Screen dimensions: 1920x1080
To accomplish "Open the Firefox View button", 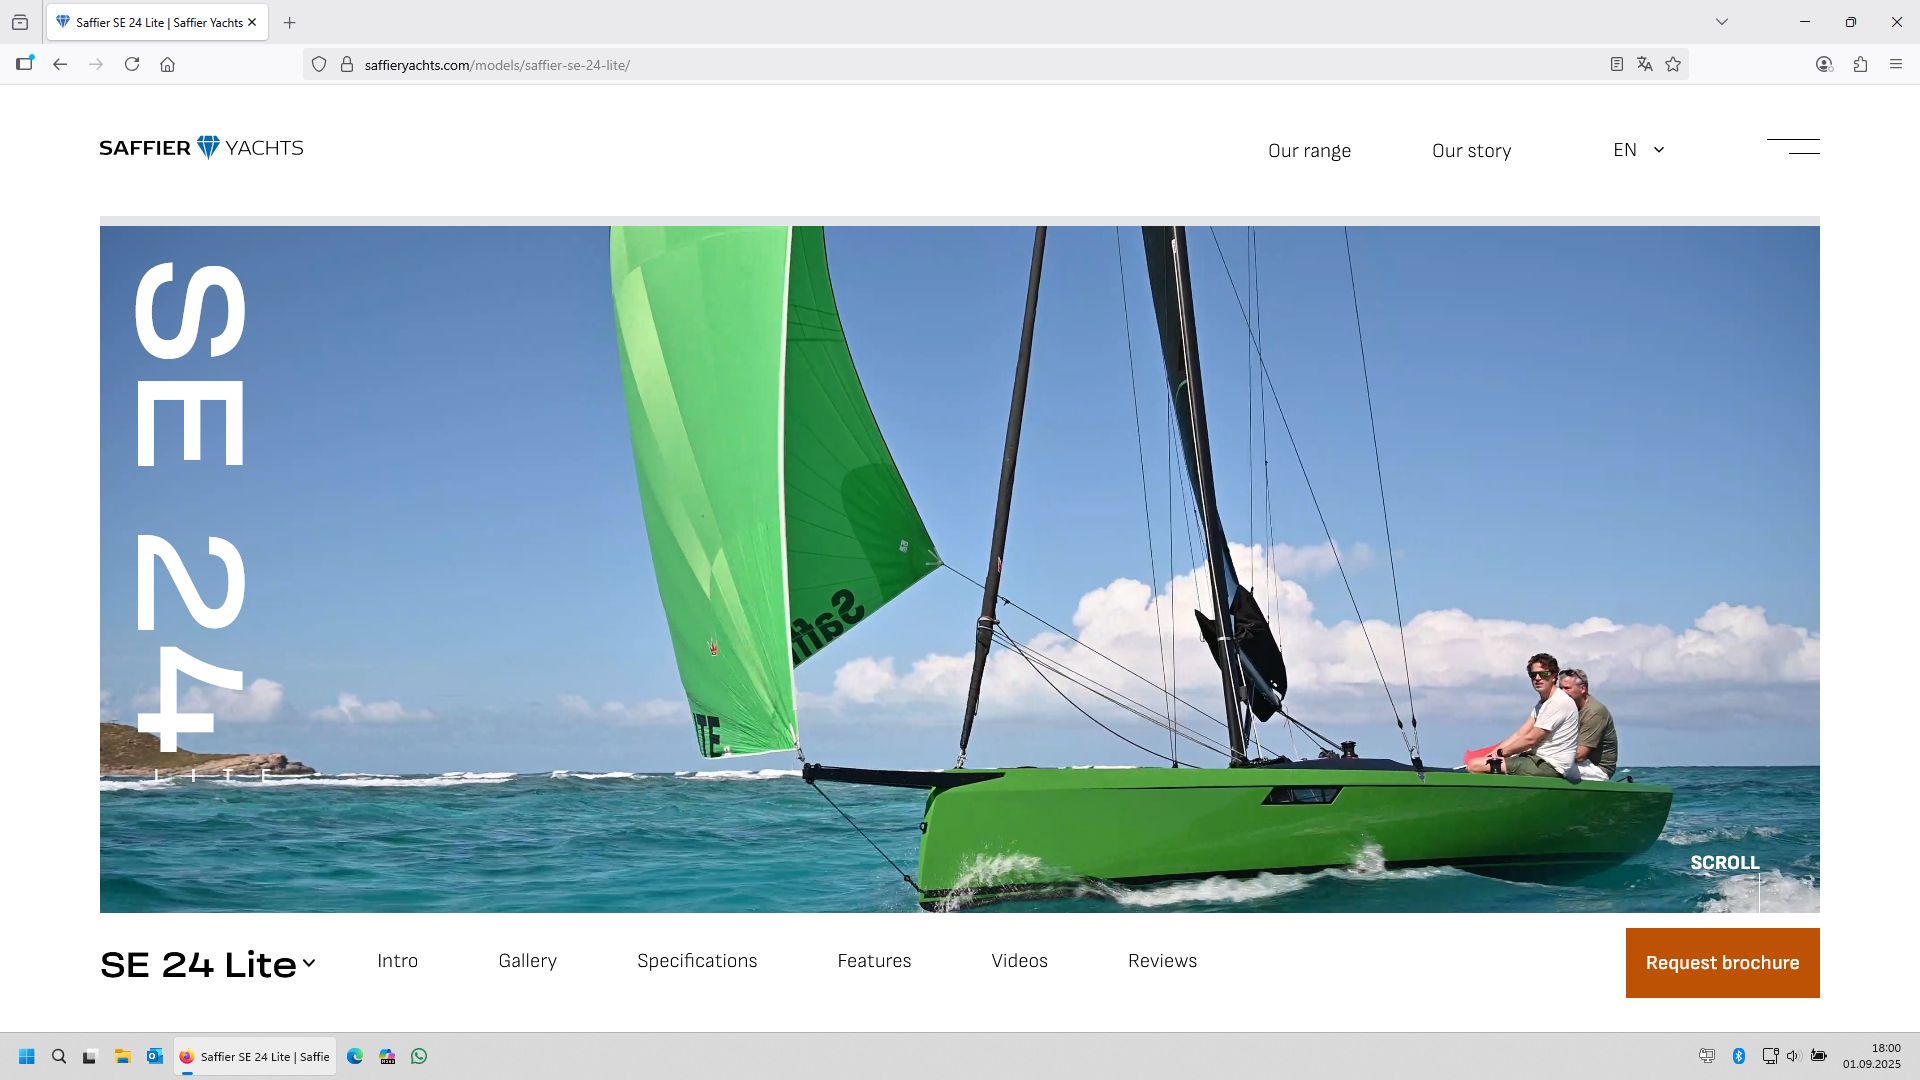I will click(x=20, y=22).
